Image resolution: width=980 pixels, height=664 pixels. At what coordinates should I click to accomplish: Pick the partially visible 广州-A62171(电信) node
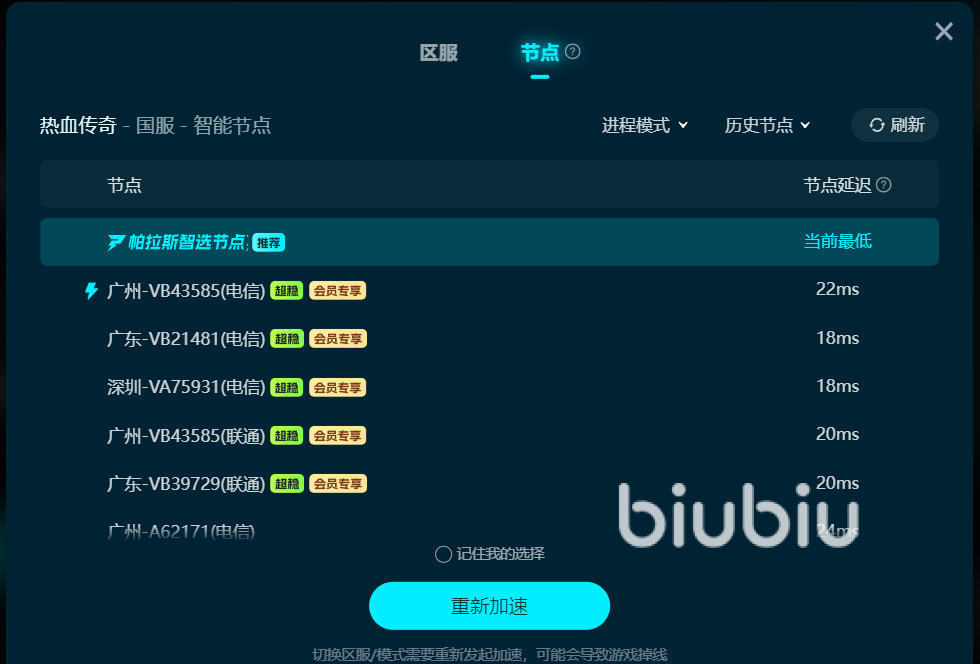489,531
